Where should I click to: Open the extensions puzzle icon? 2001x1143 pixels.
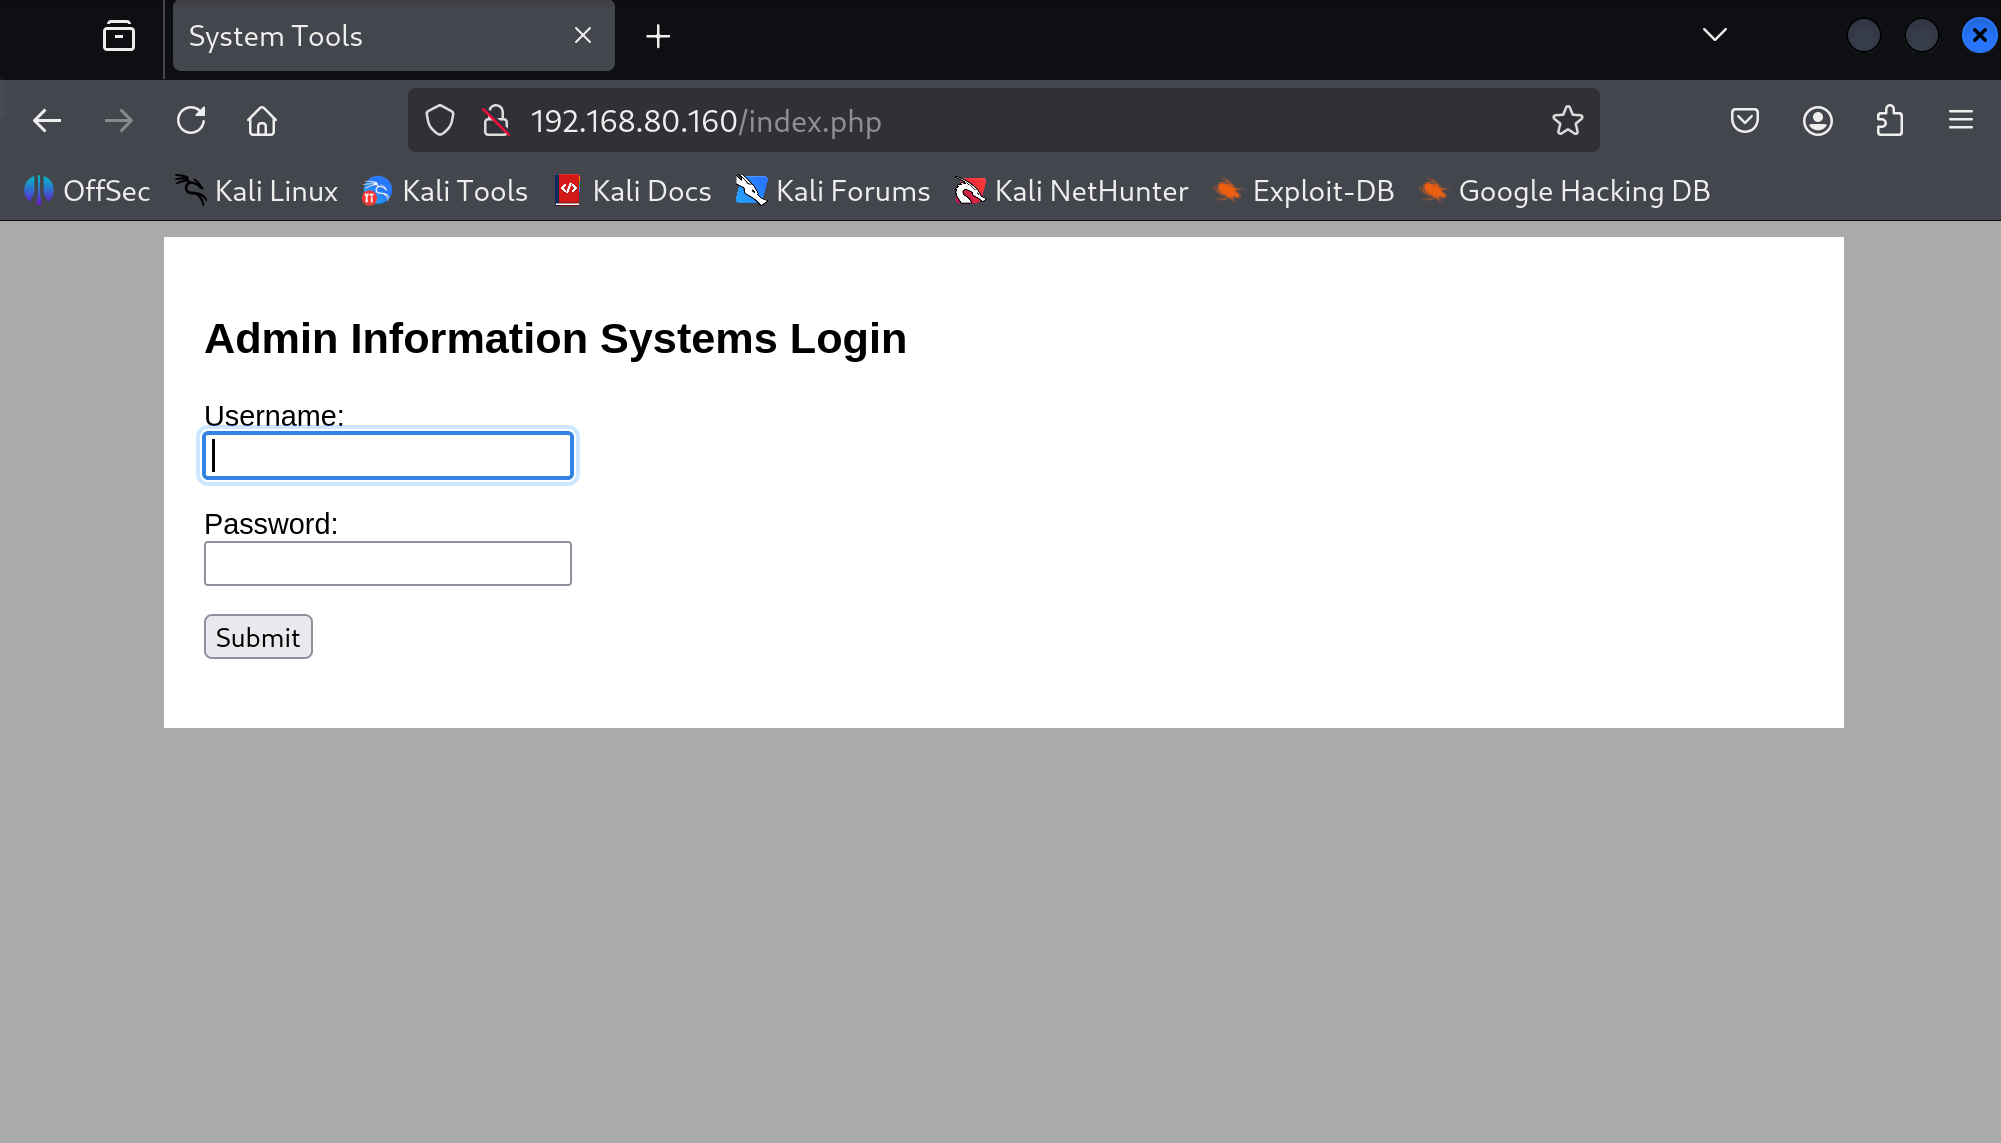[1889, 121]
